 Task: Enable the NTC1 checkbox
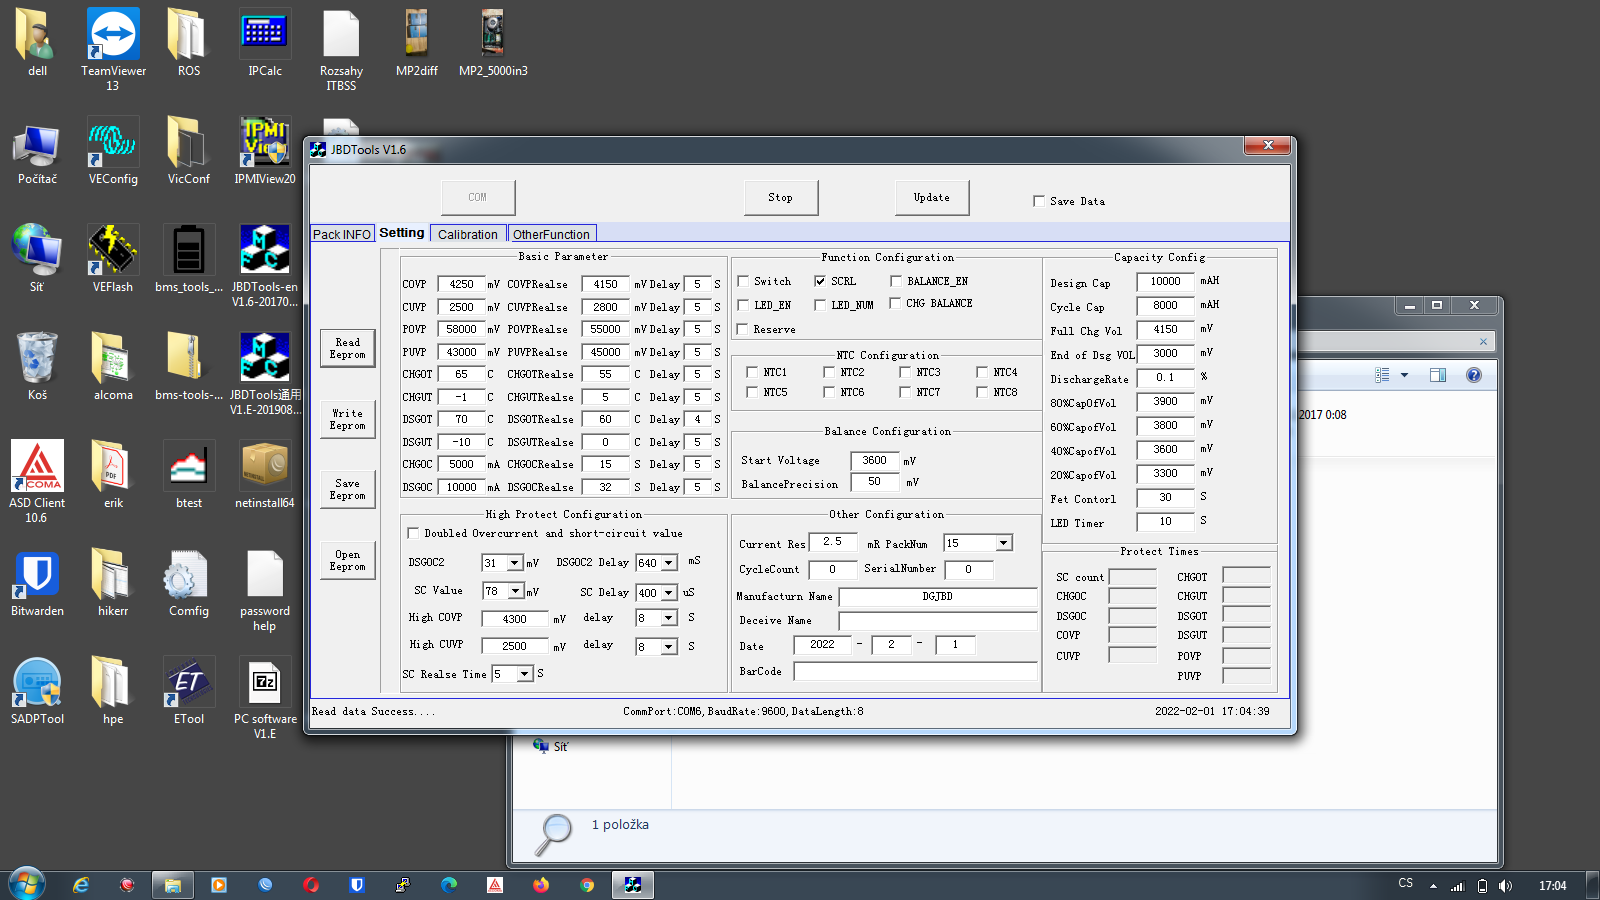(x=752, y=372)
